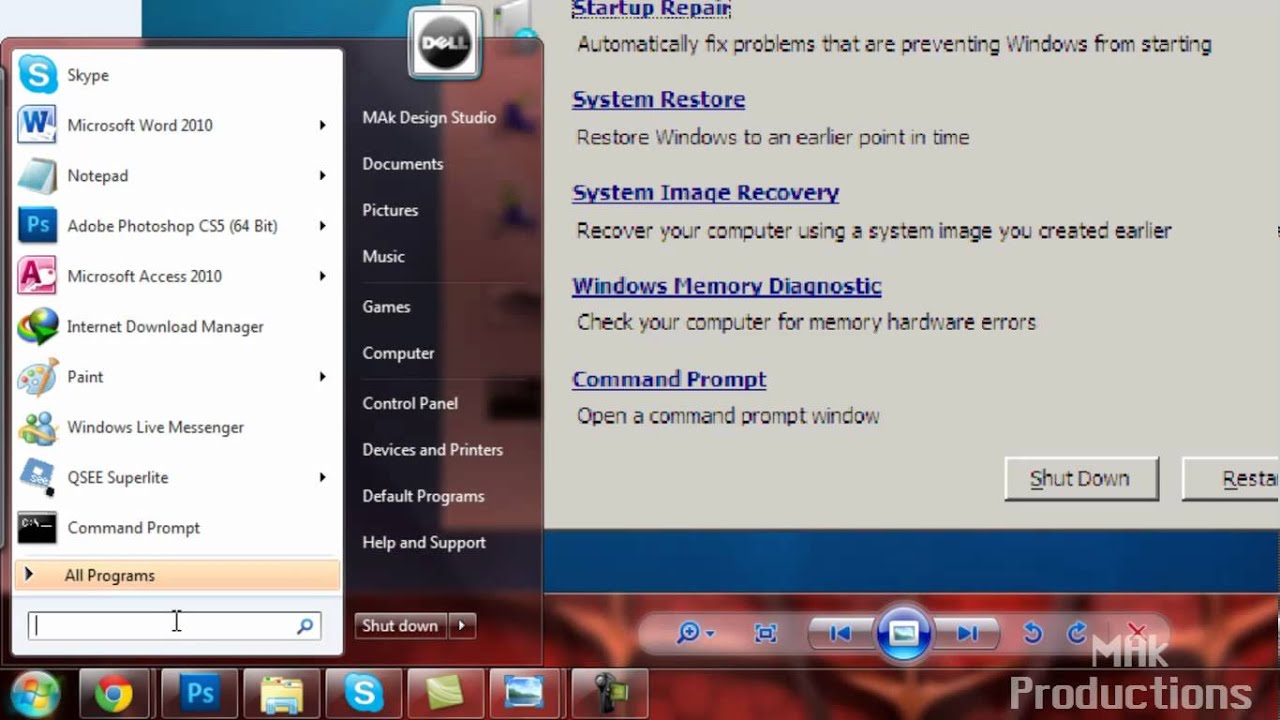The image size is (1280, 720).
Task: Expand Notepad jump list arrow
Action: 322,175
